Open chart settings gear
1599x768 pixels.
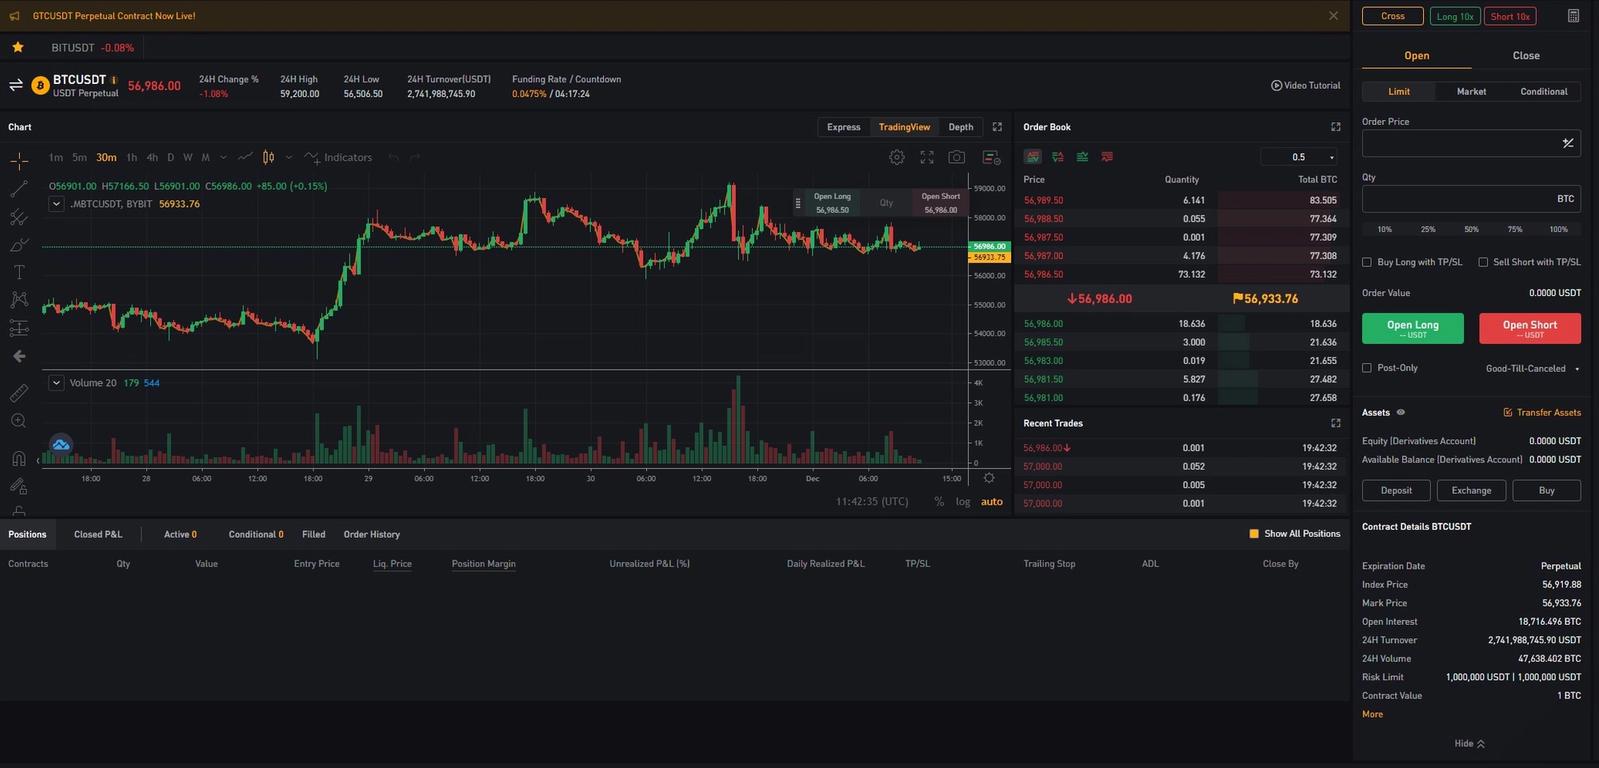click(x=897, y=157)
